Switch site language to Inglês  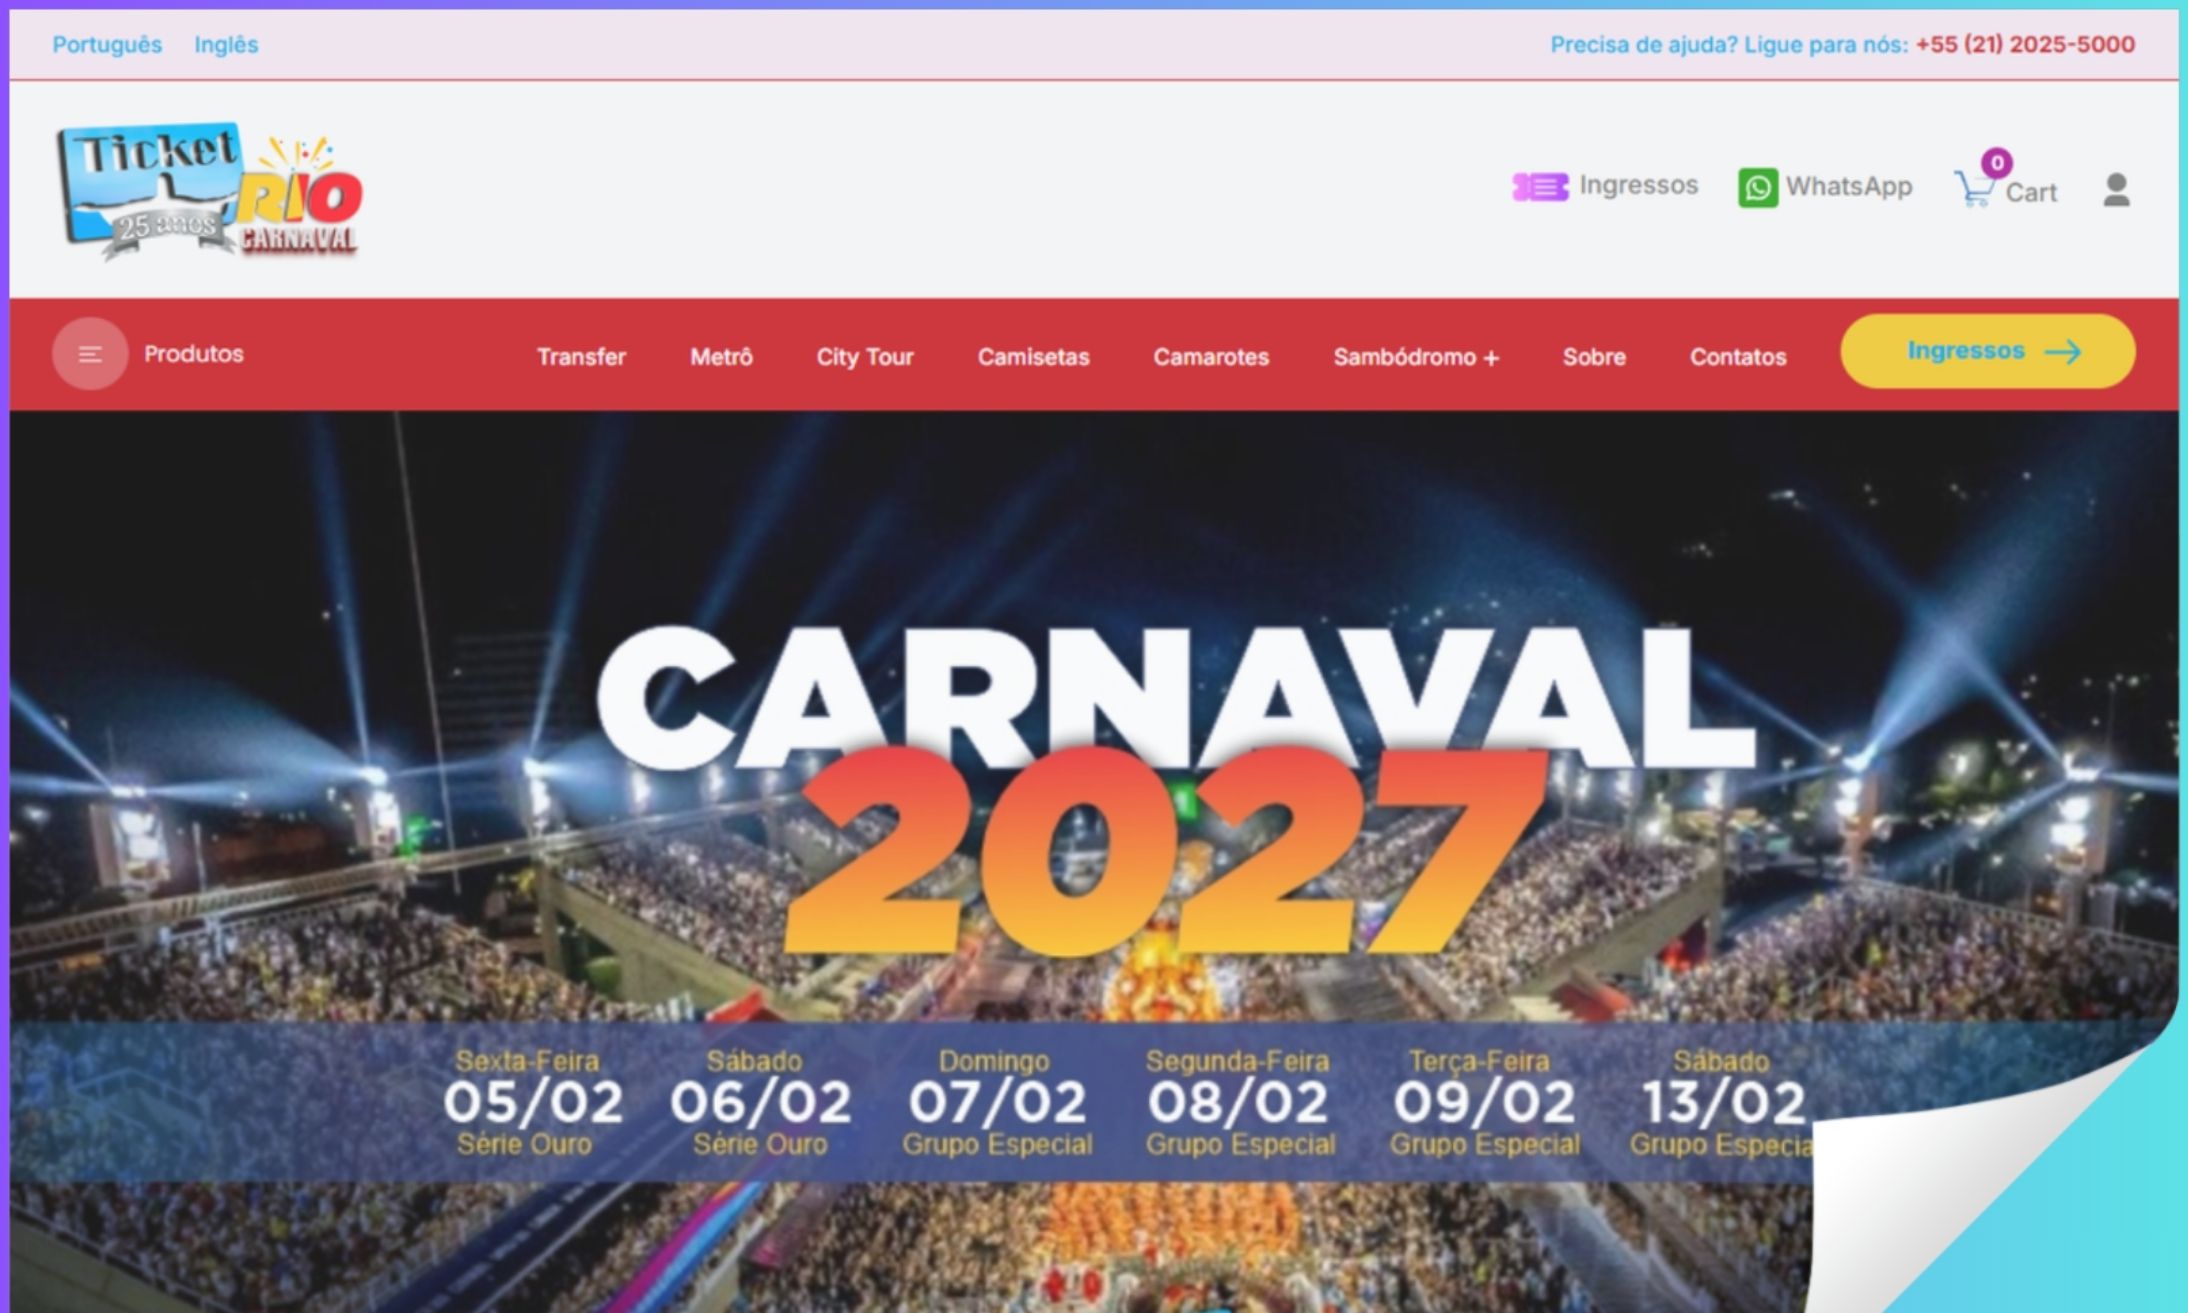click(x=227, y=44)
